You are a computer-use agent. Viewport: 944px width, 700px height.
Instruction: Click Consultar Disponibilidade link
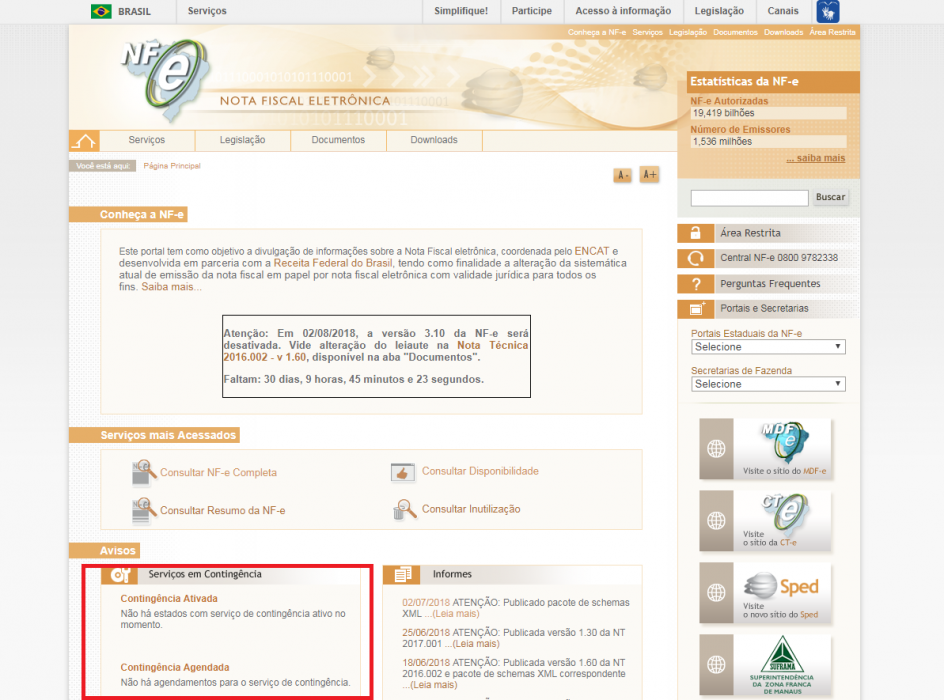[x=480, y=471]
